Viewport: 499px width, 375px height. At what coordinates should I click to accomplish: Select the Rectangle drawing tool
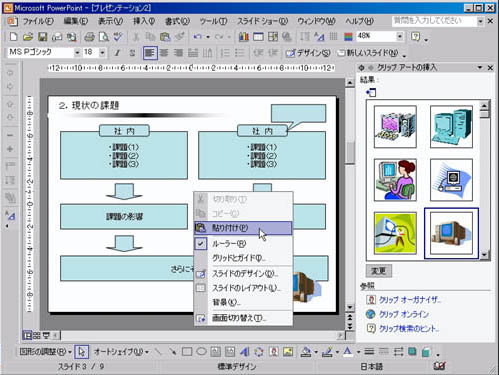[187, 352]
